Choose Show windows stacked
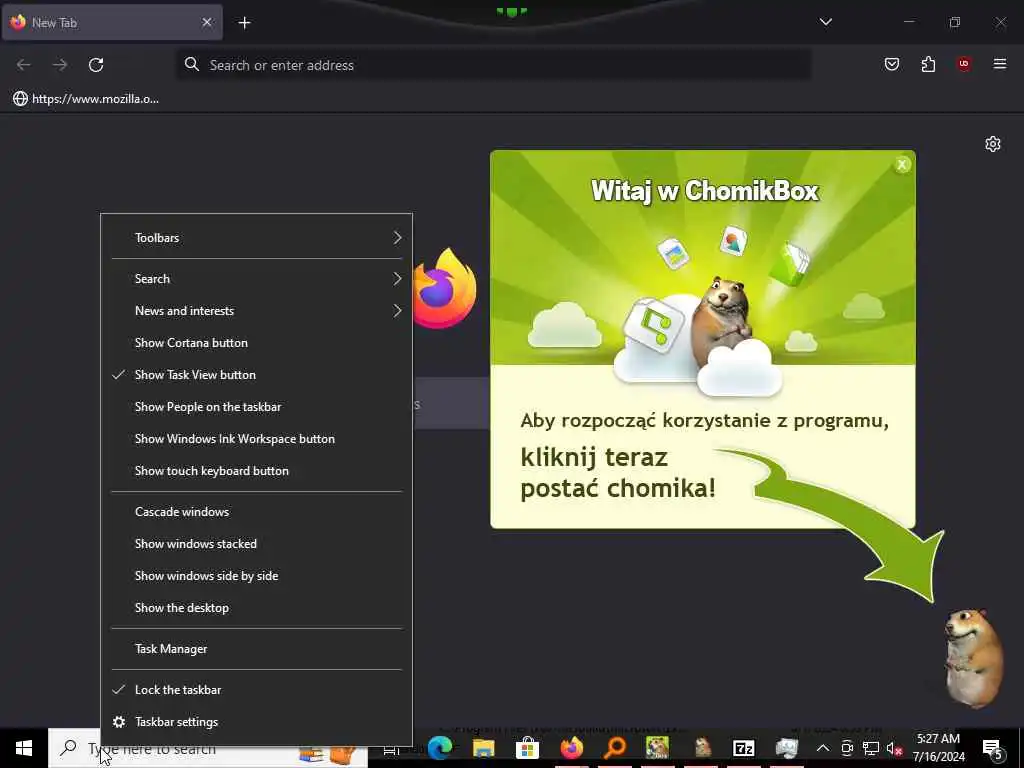Viewport: 1024px width, 768px height. coord(257,544)
